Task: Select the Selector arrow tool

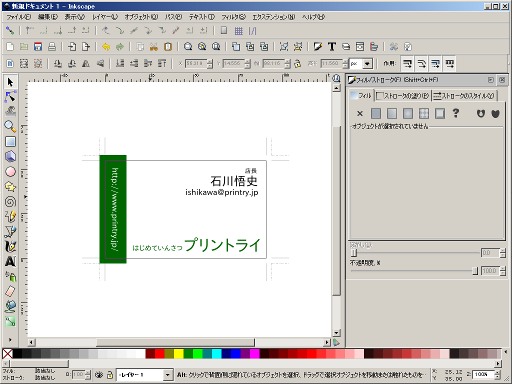Action: [x=10, y=82]
